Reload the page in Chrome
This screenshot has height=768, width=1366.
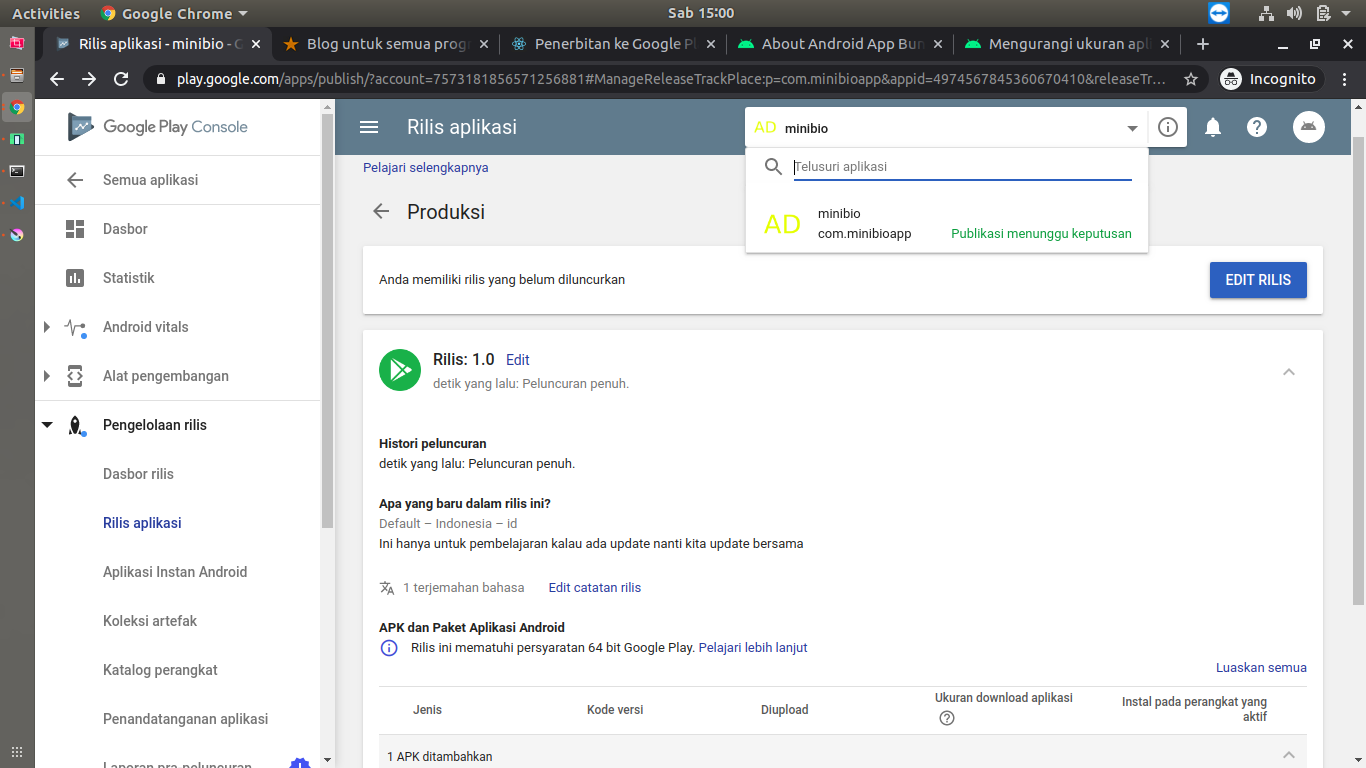coord(121,79)
